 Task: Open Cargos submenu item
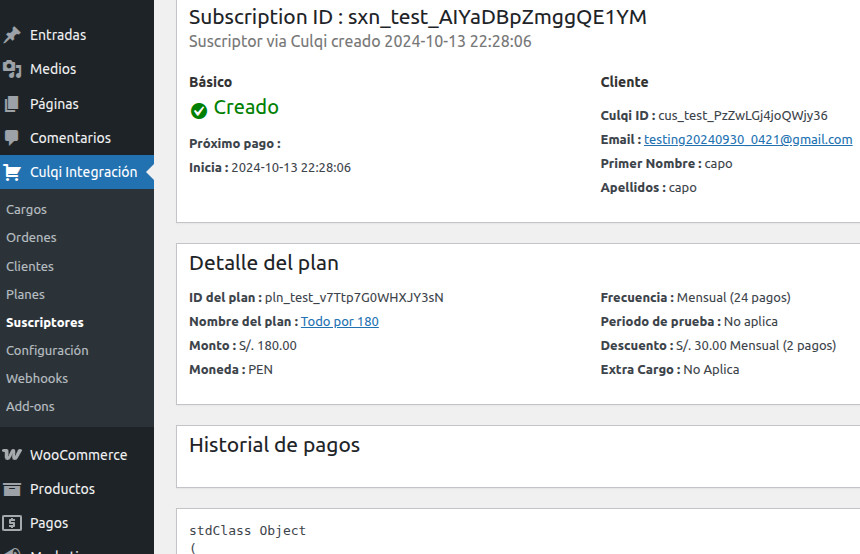click(x=26, y=210)
